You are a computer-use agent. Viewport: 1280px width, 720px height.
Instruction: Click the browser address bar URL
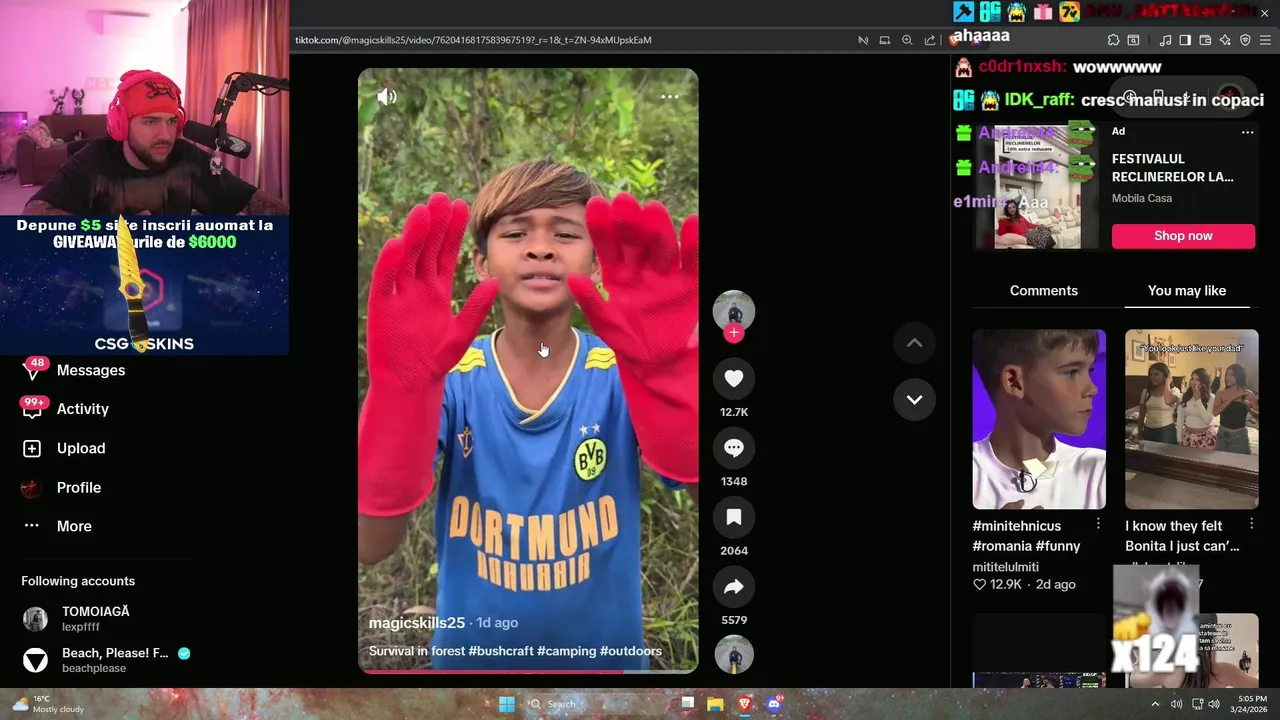pyautogui.click(x=473, y=40)
